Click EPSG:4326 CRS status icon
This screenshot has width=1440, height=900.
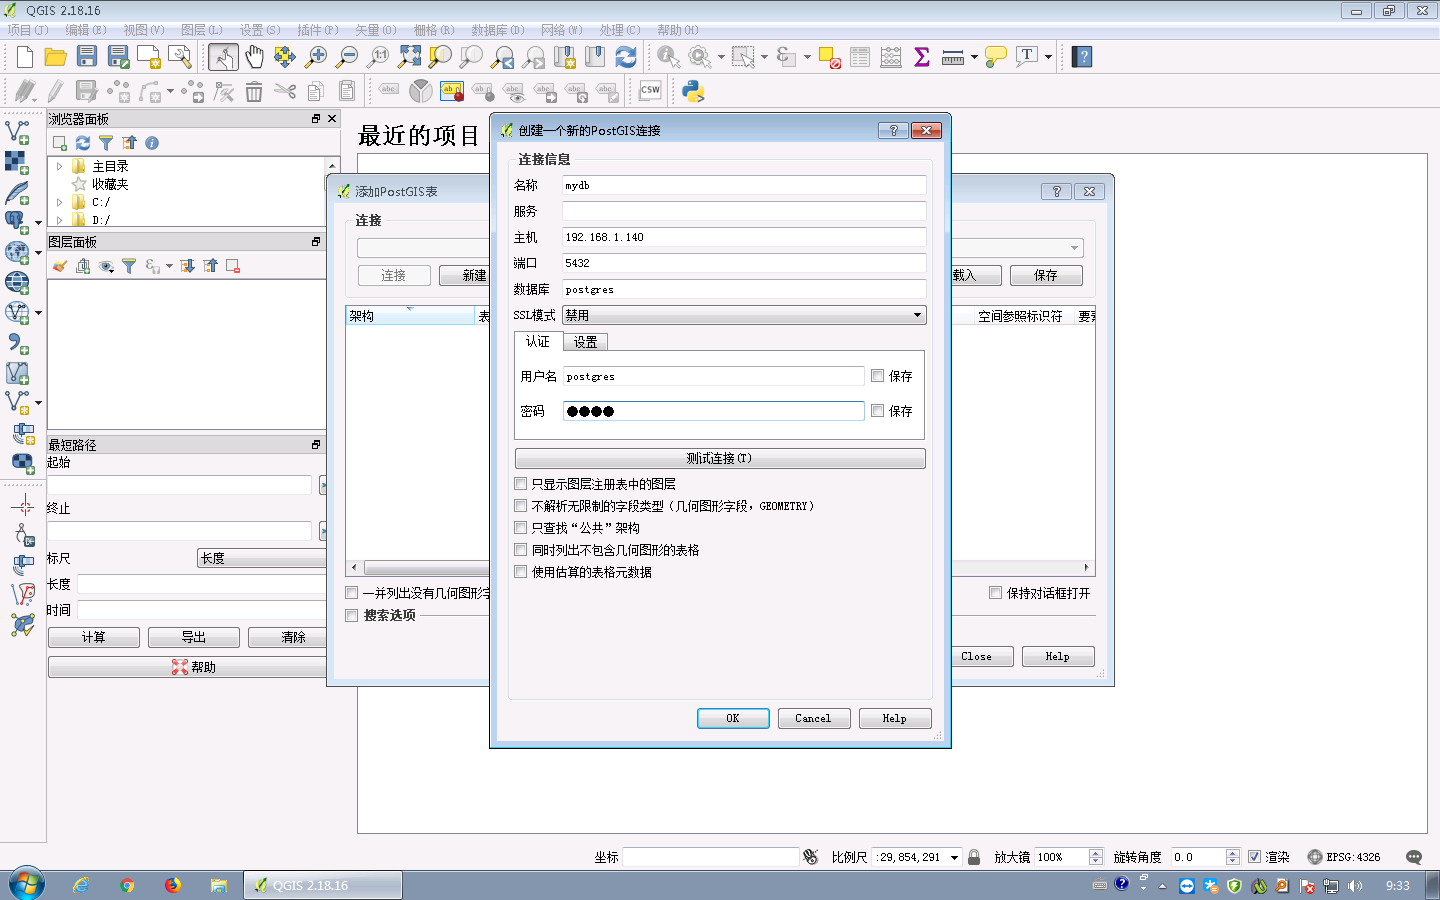1344,857
